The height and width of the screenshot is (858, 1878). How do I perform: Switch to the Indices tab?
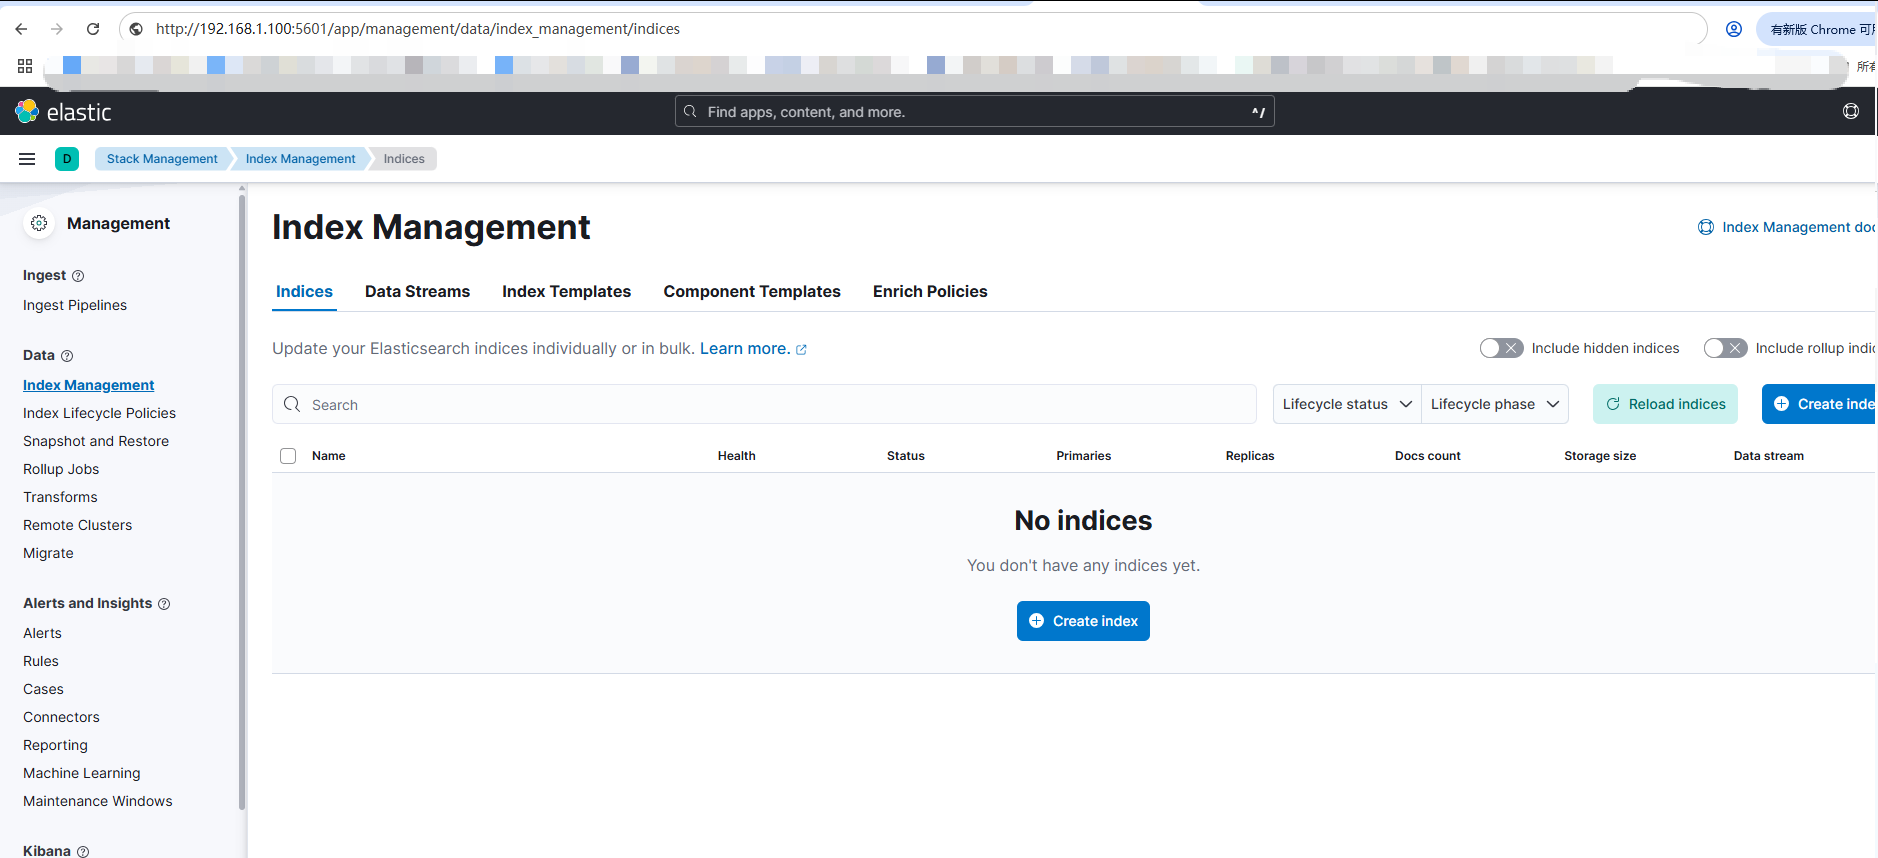[x=304, y=291]
